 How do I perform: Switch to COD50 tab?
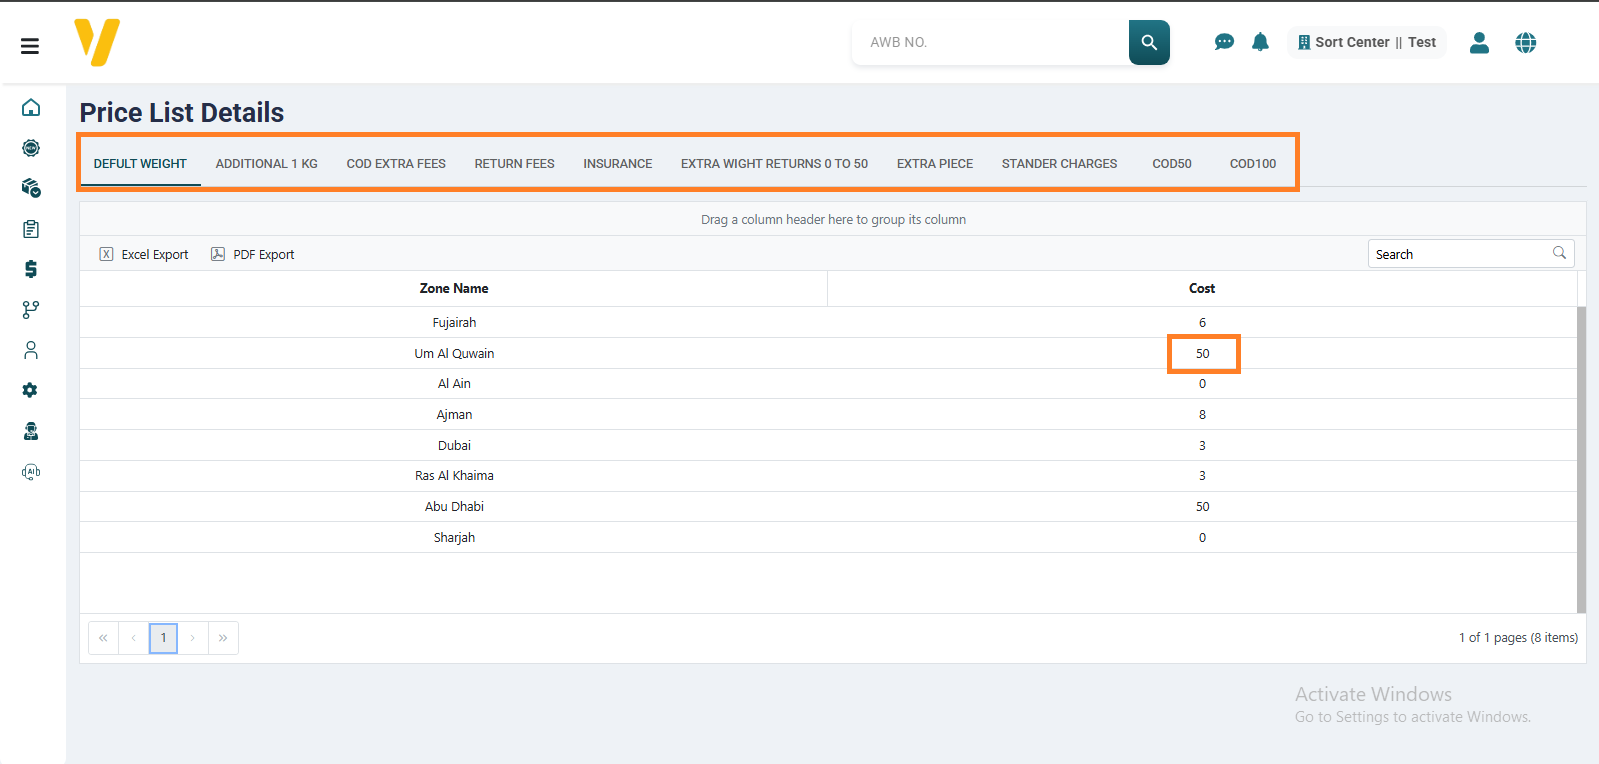pyautogui.click(x=1172, y=164)
